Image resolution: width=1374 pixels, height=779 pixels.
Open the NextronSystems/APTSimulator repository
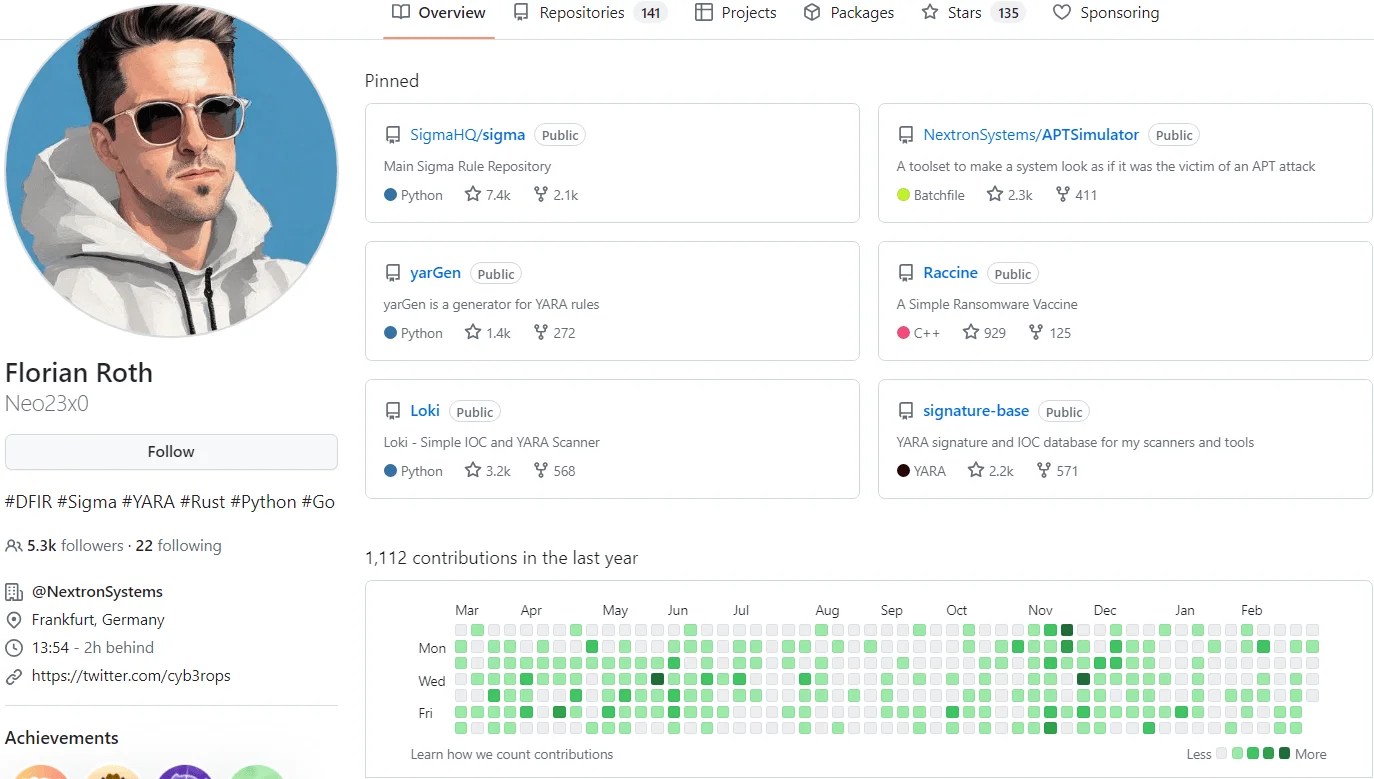click(1031, 135)
